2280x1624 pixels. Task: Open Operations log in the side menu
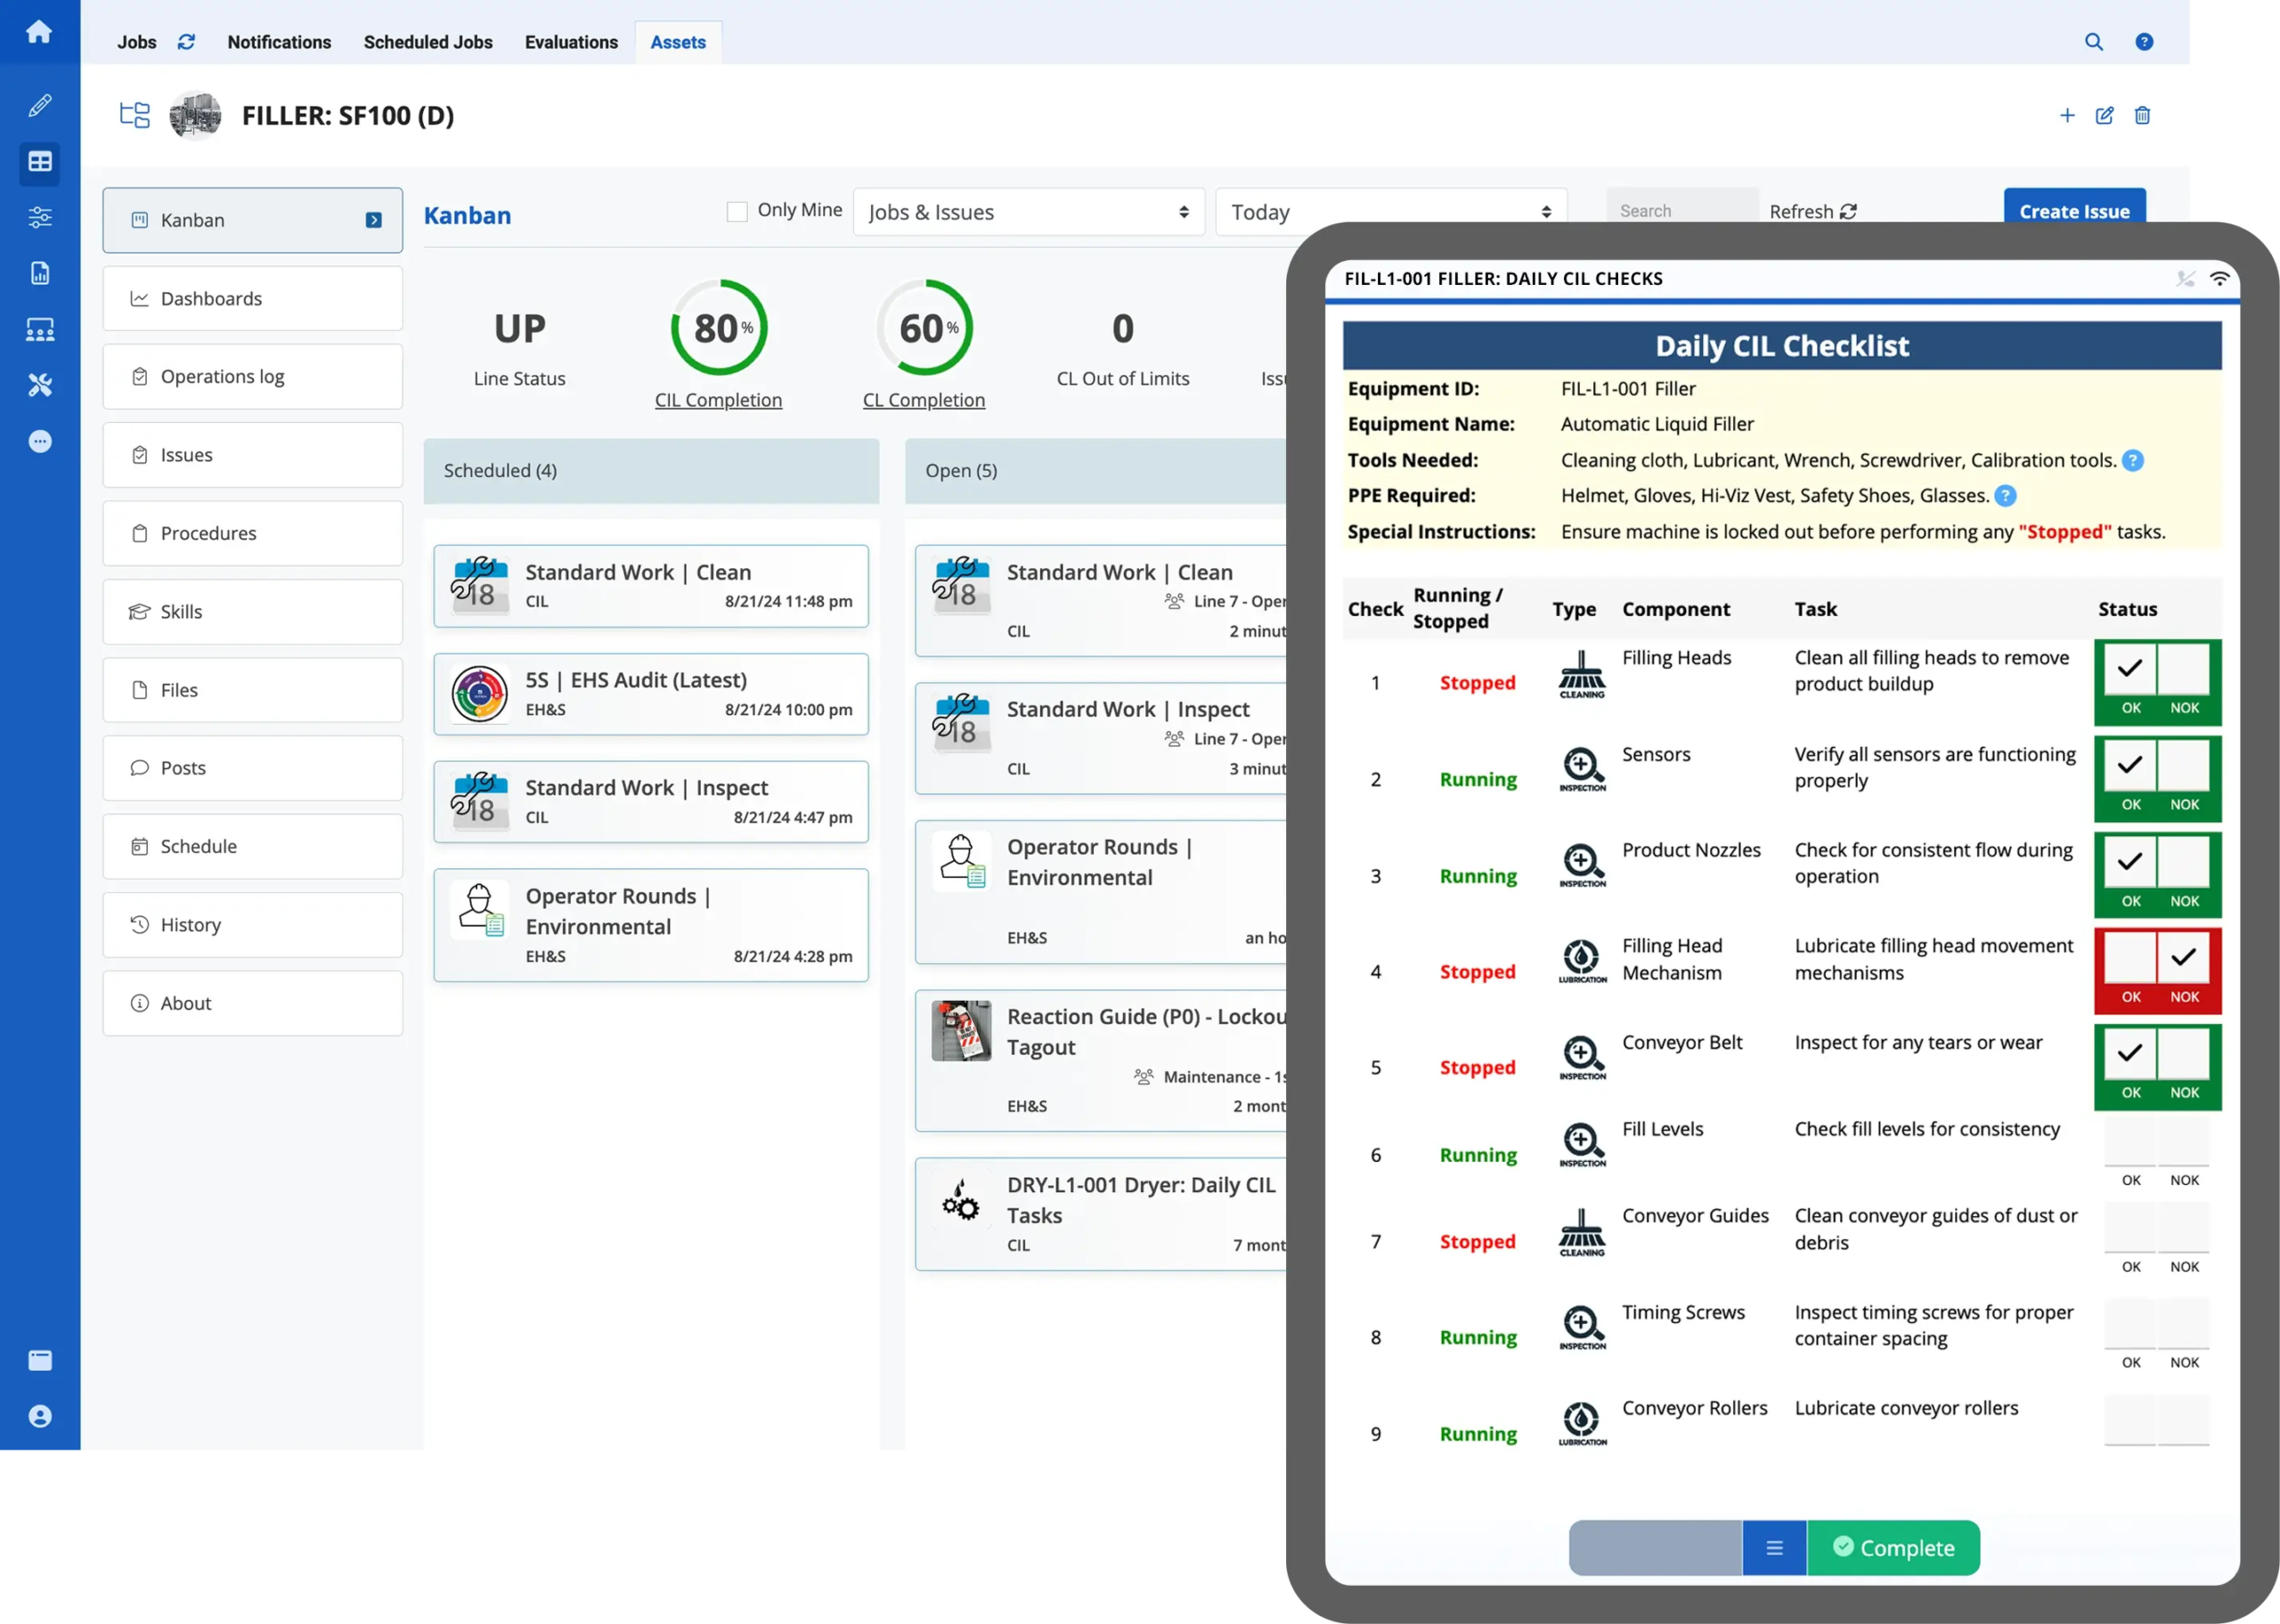tap(253, 377)
